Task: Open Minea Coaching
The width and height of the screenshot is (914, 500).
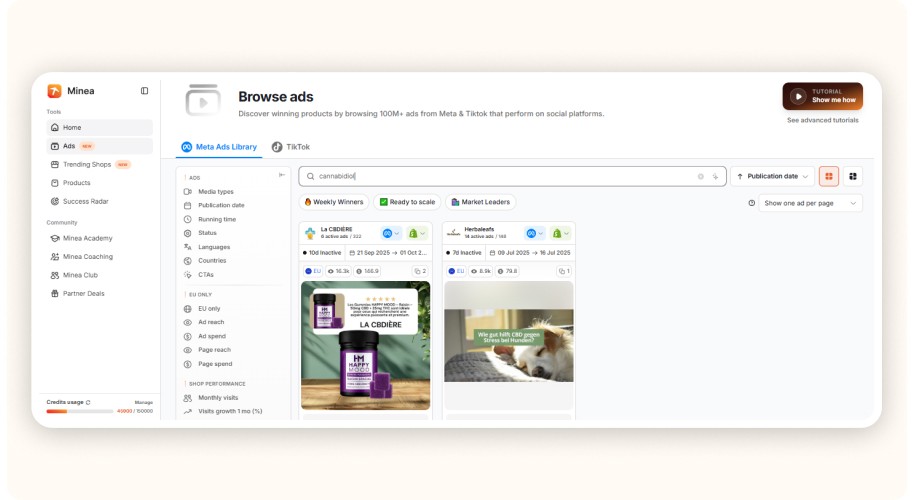Action: coord(99,256)
